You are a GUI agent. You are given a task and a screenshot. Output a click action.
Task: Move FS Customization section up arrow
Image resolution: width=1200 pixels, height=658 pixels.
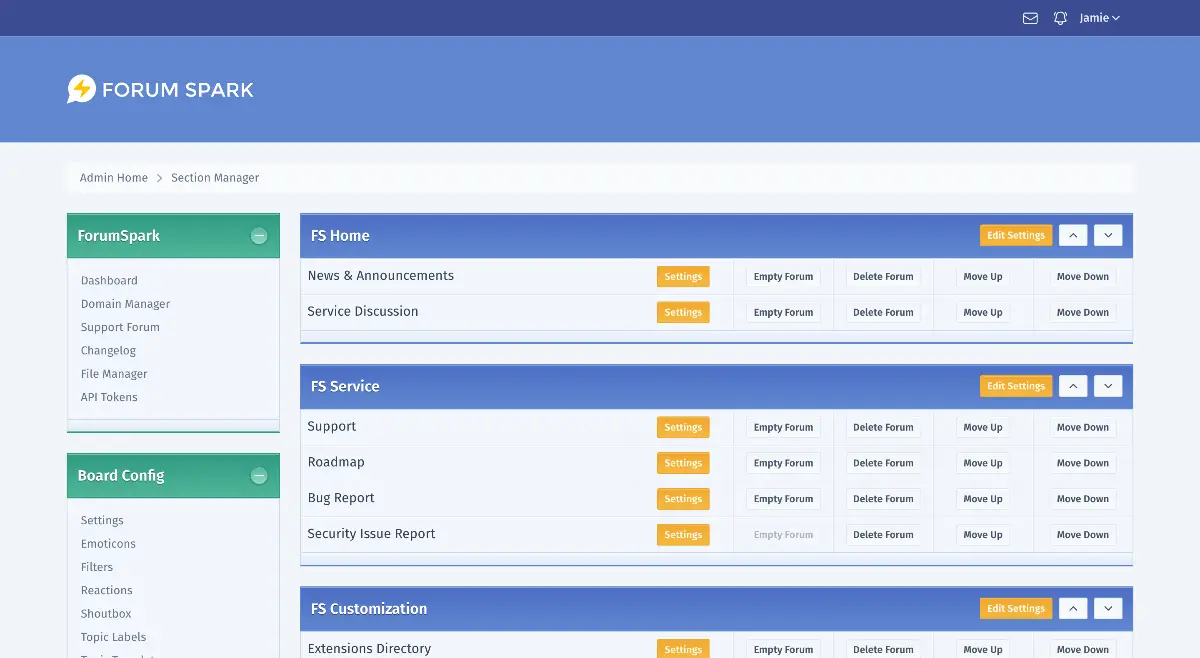1072,609
